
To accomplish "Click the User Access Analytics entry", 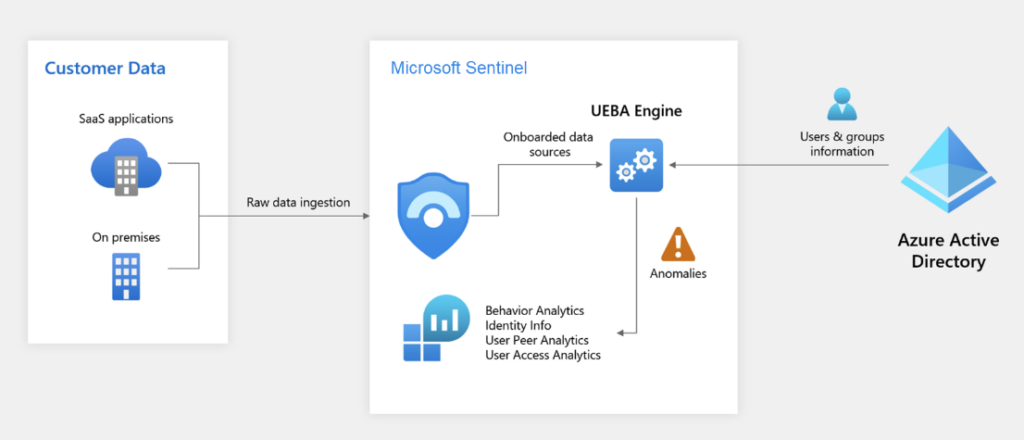I will tap(543, 355).
